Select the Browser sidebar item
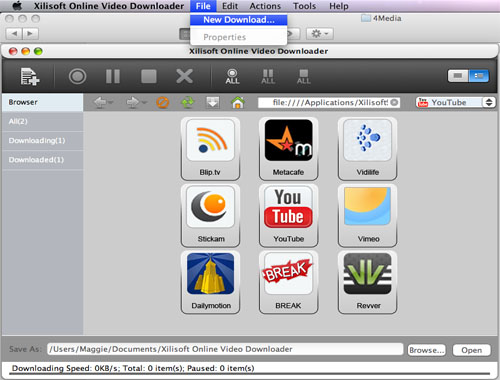The width and height of the screenshot is (500, 380). (42, 102)
